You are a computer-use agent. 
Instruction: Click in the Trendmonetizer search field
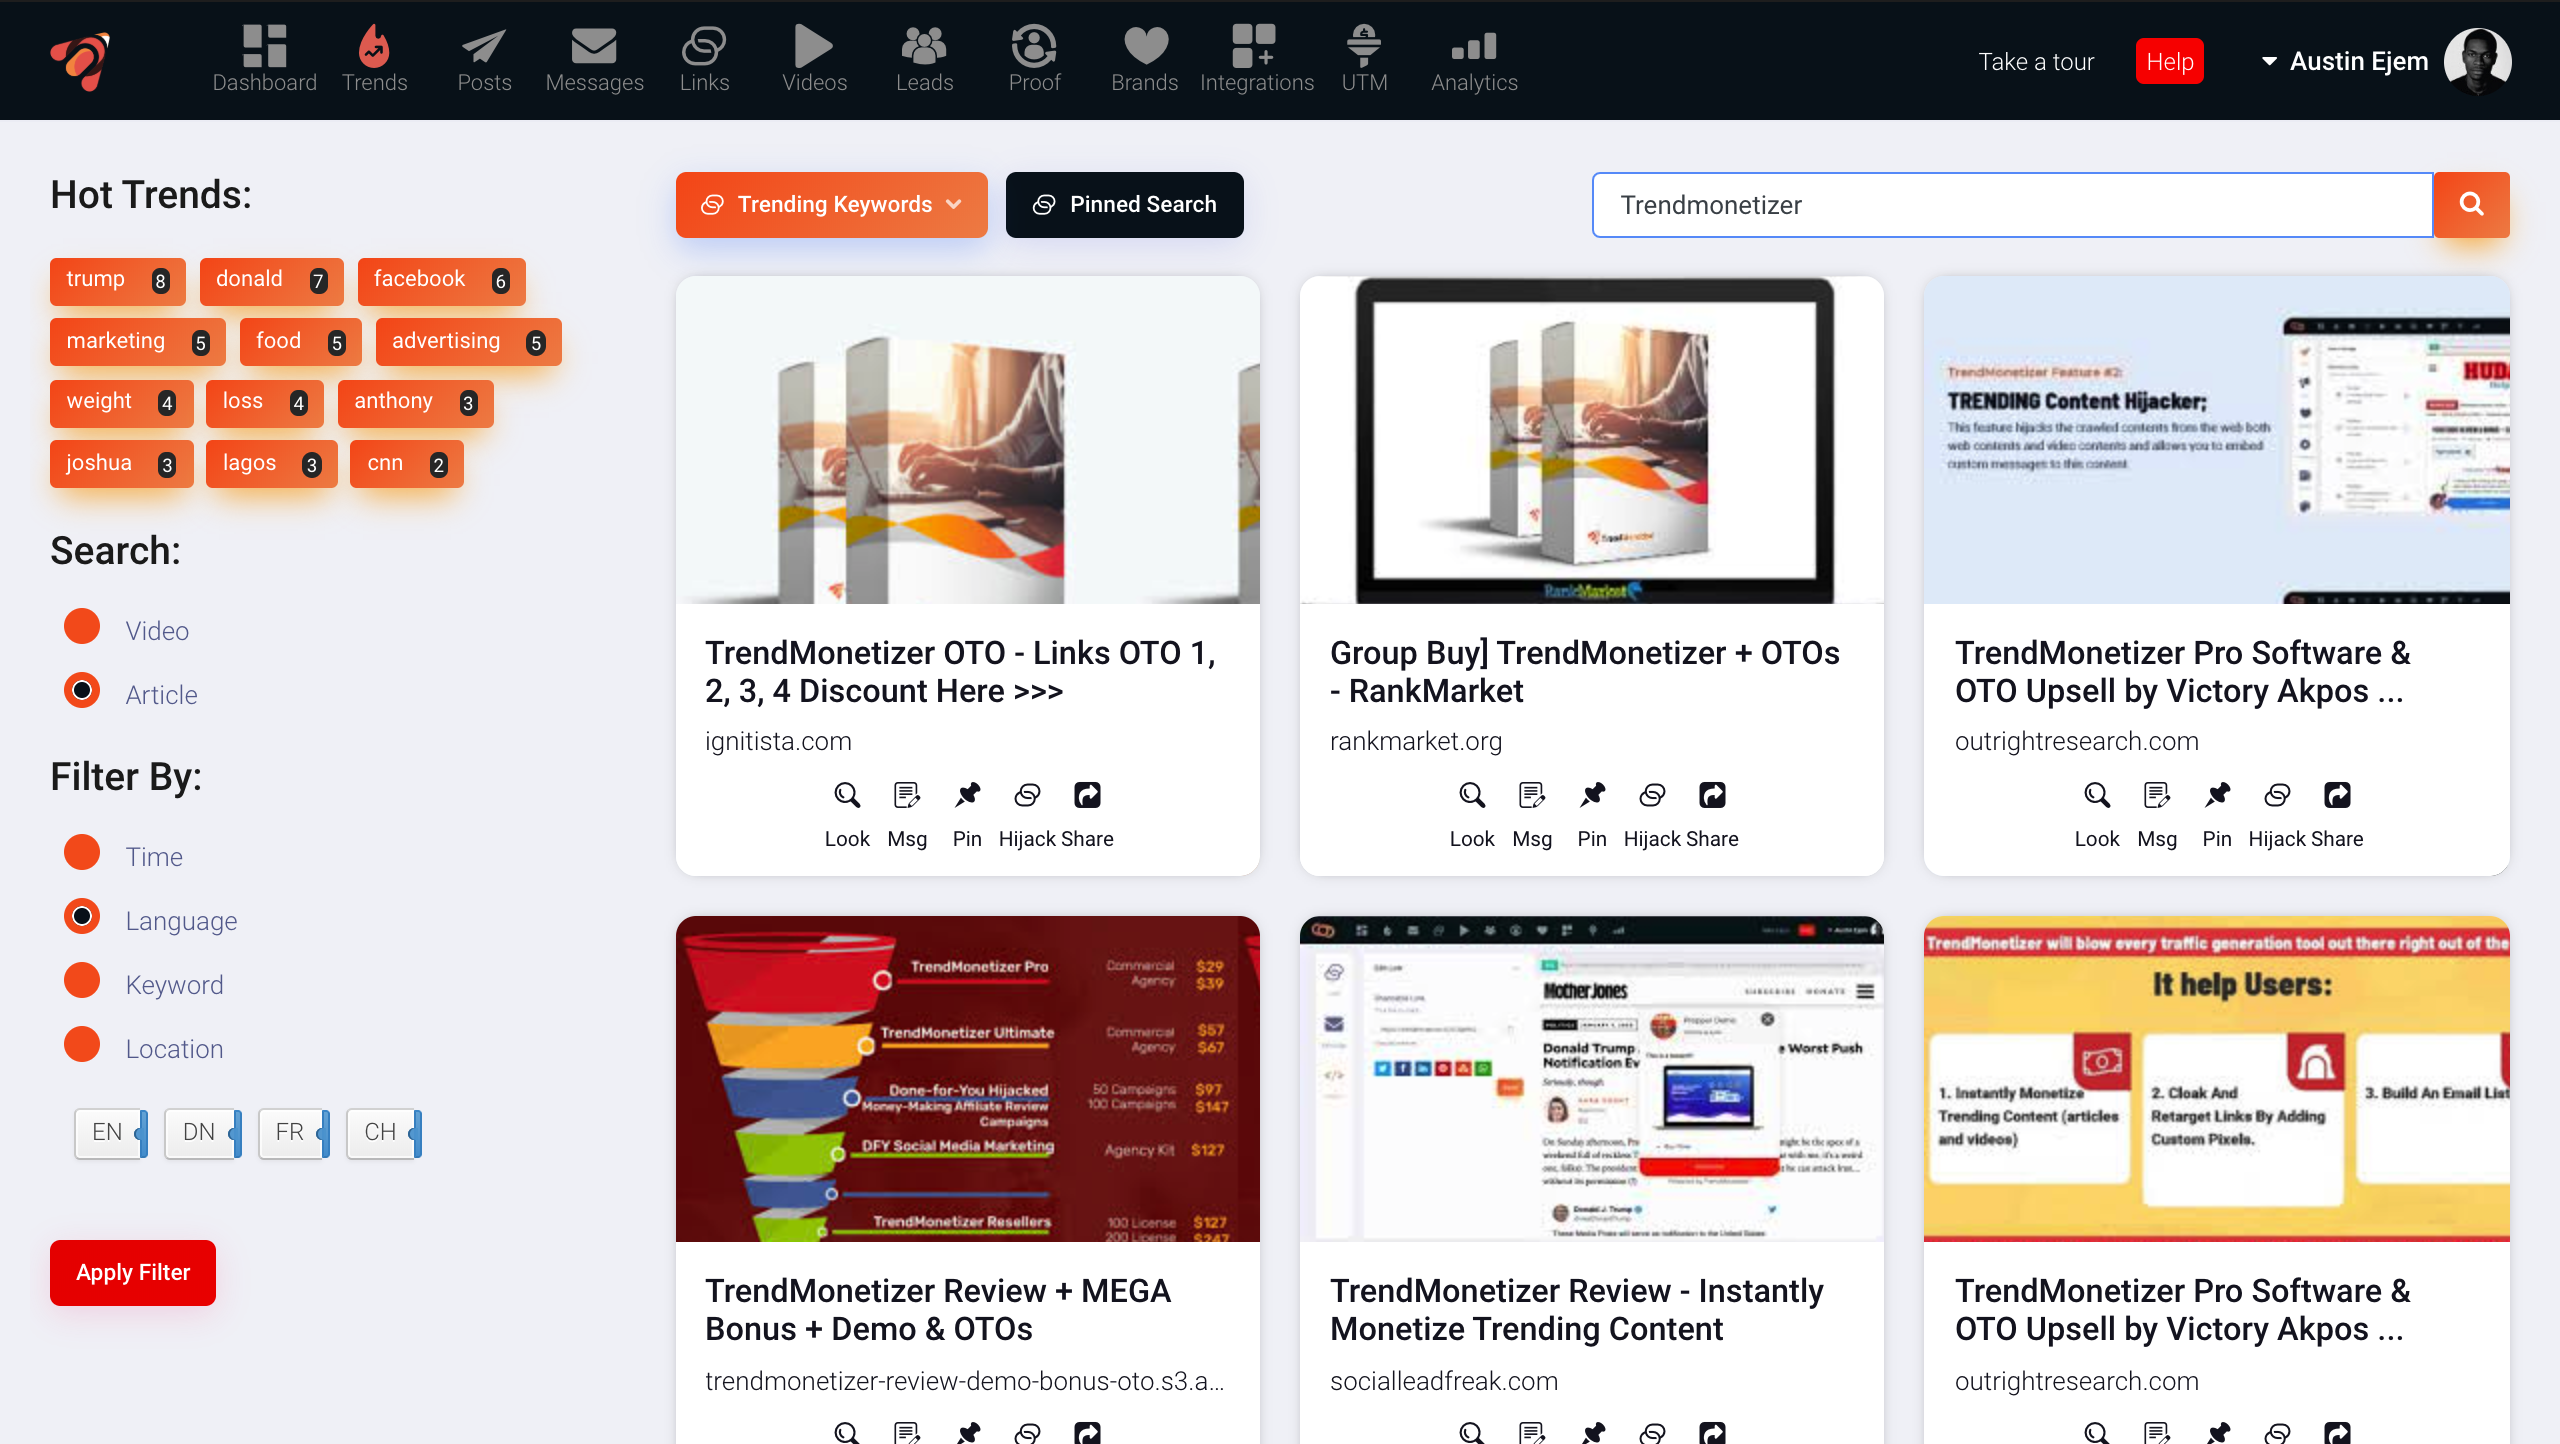(x=2012, y=205)
